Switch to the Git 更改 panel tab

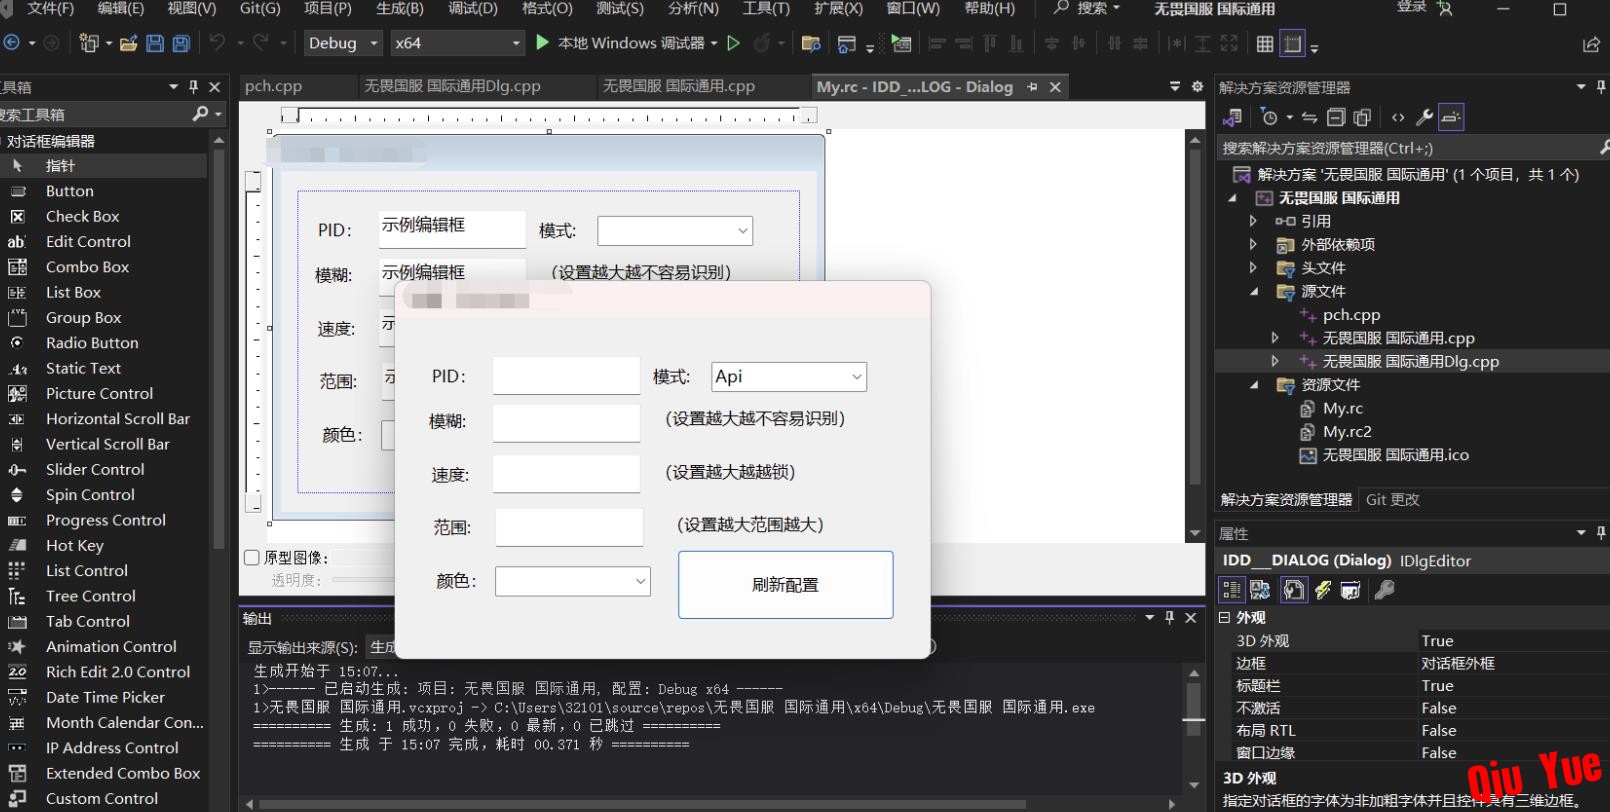[1392, 500]
